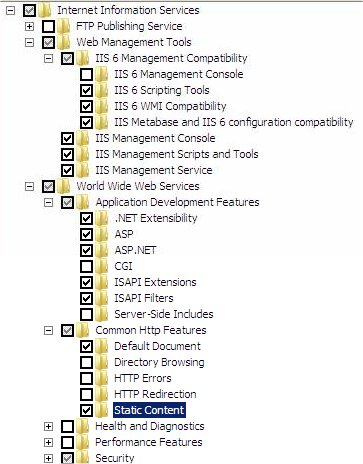The height and width of the screenshot is (464, 363).
Task: Uncheck the ISAPI Filters checkbox
Action: tap(86, 298)
